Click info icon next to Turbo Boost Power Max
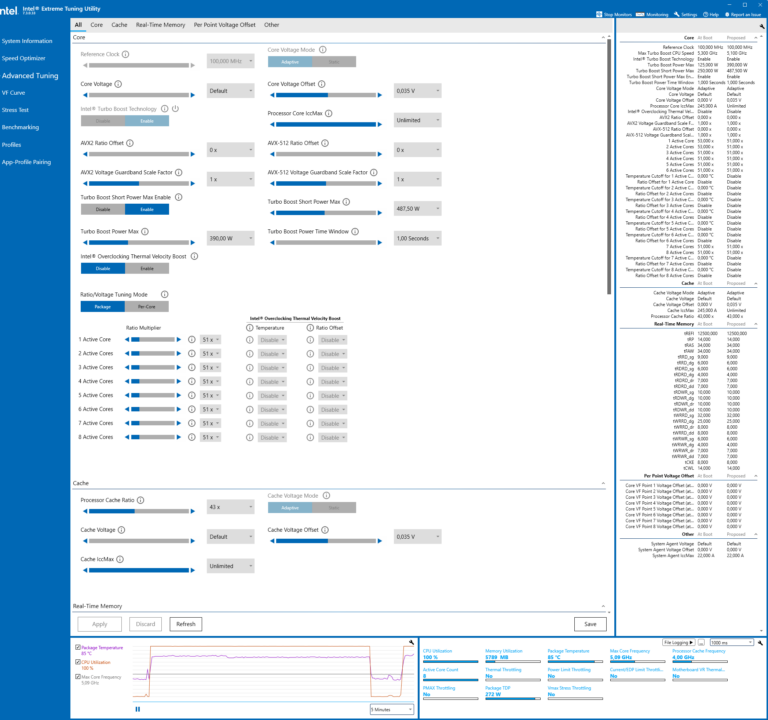Image resolution: width=768 pixels, height=720 pixels. 145,231
